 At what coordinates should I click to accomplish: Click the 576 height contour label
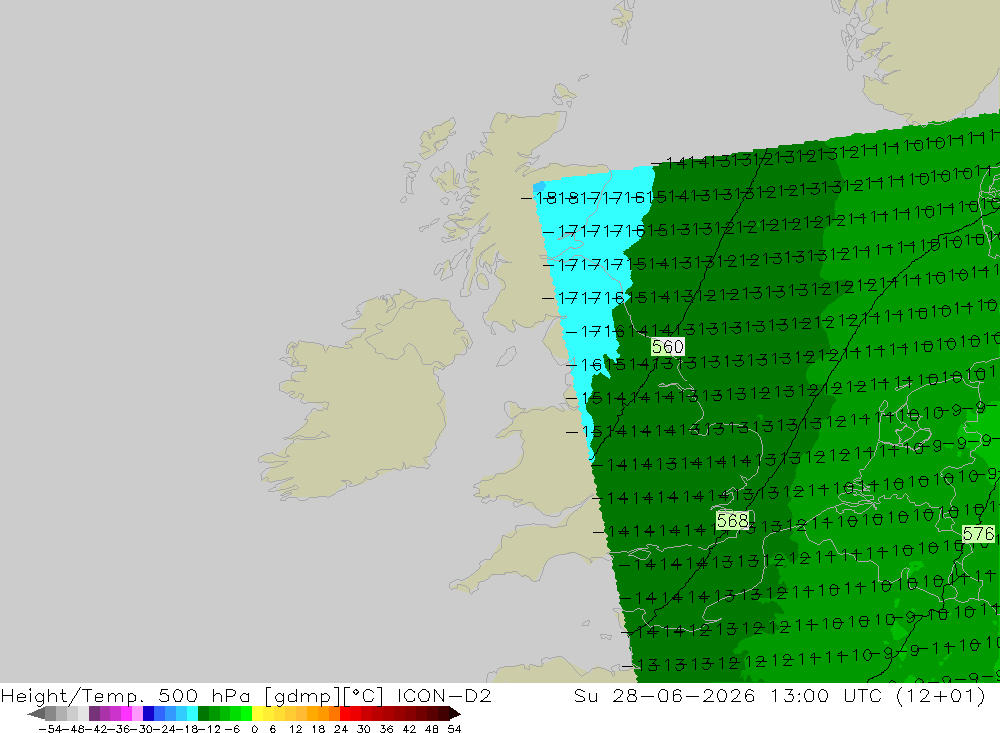978,533
